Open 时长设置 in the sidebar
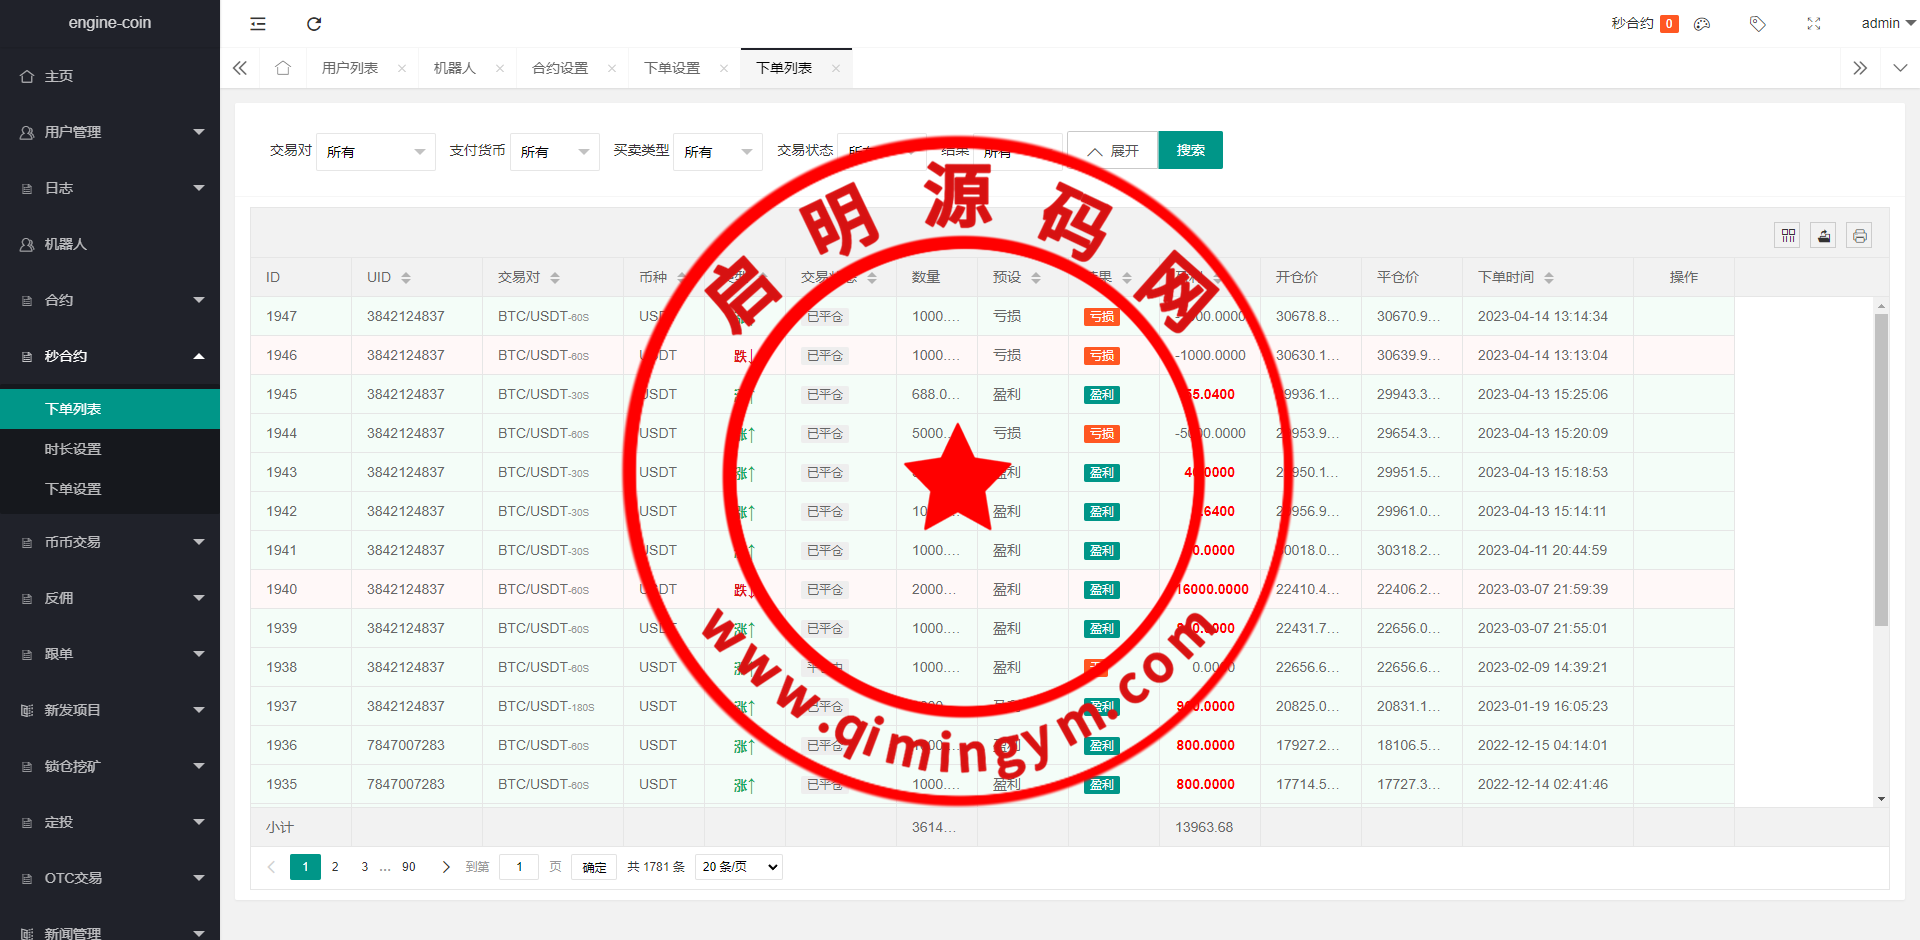1920x940 pixels. coord(73,449)
